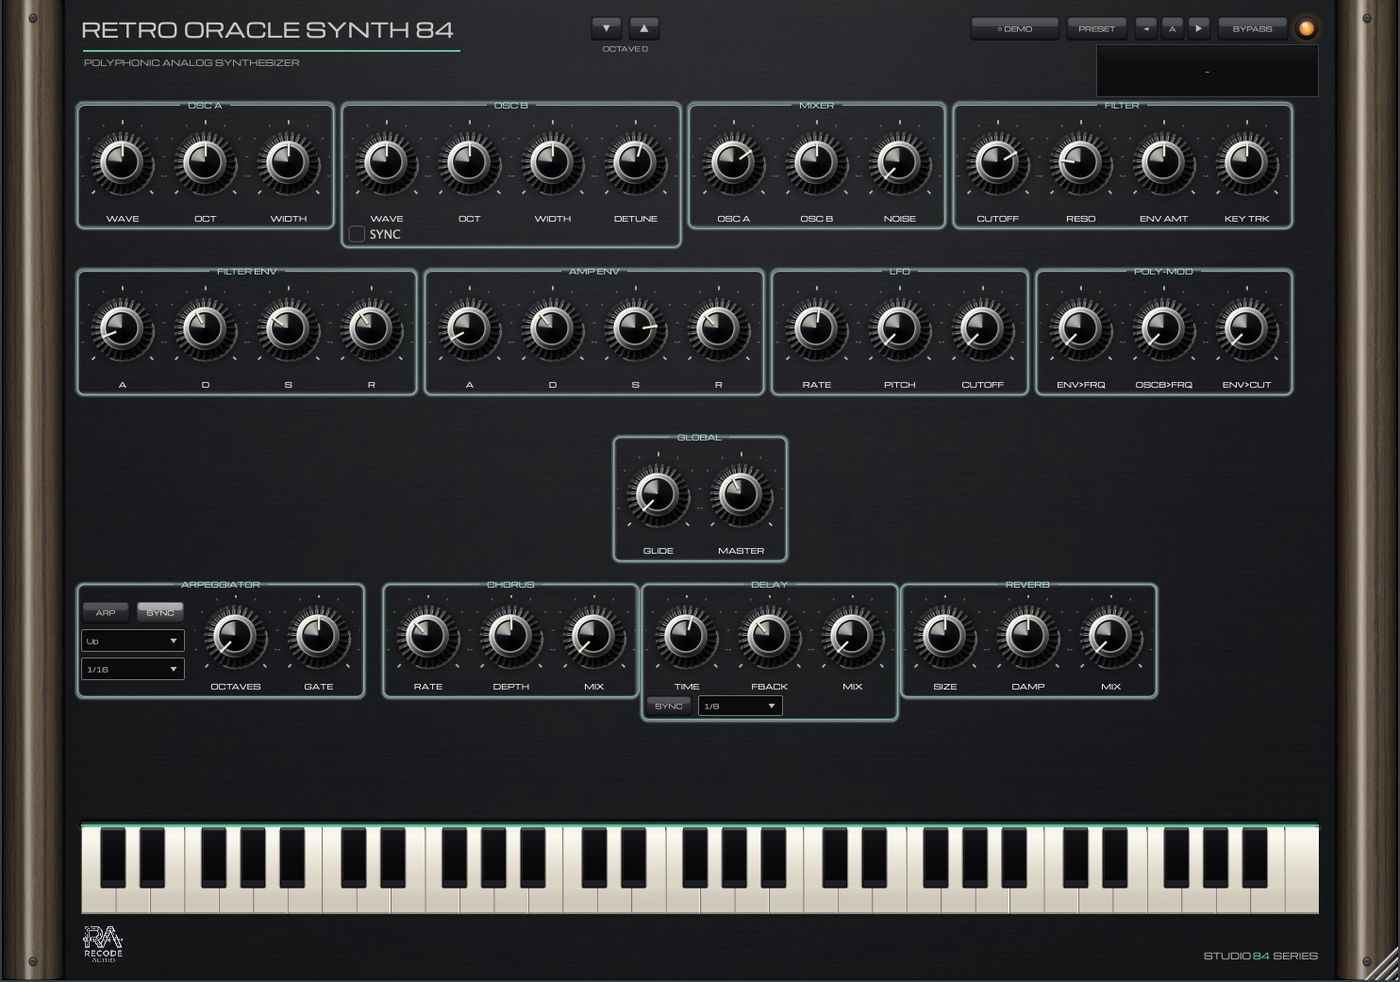Click the octave up arrow button
The height and width of the screenshot is (982, 1400).
(644, 28)
